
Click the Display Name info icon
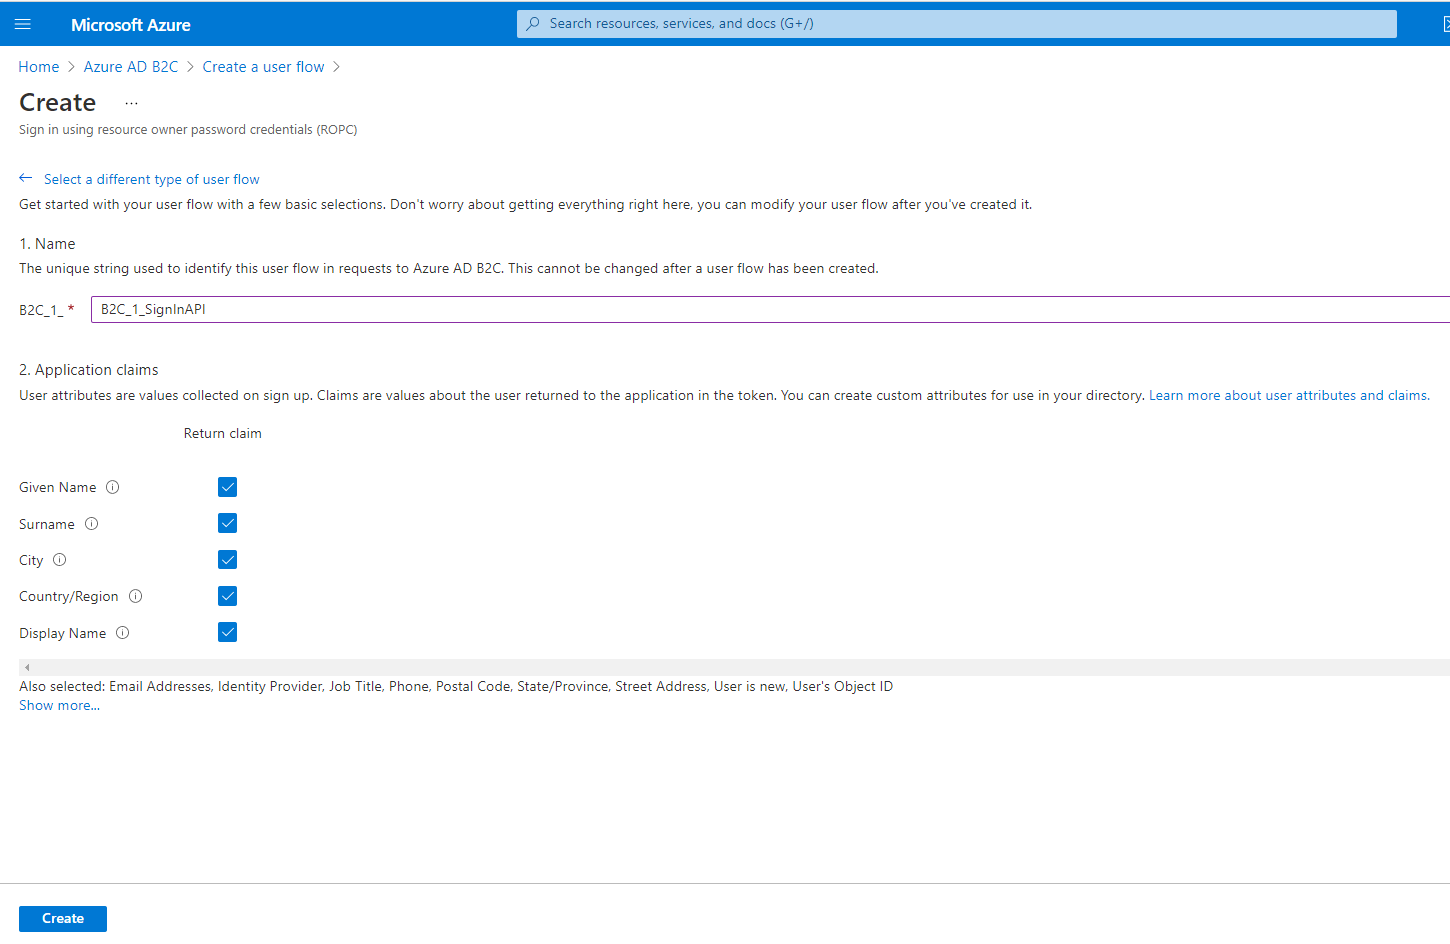point(122,632)
